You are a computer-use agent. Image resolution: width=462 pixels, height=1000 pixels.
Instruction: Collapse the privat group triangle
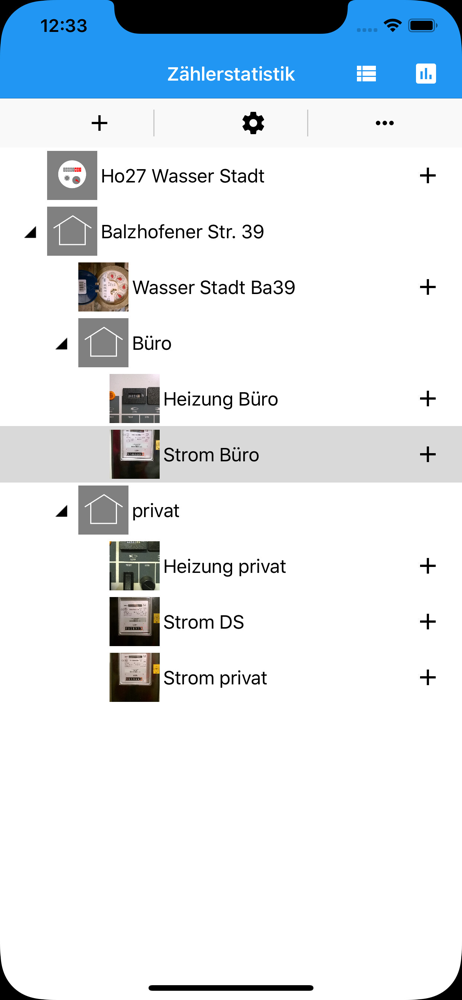click(x=61, y=511)
